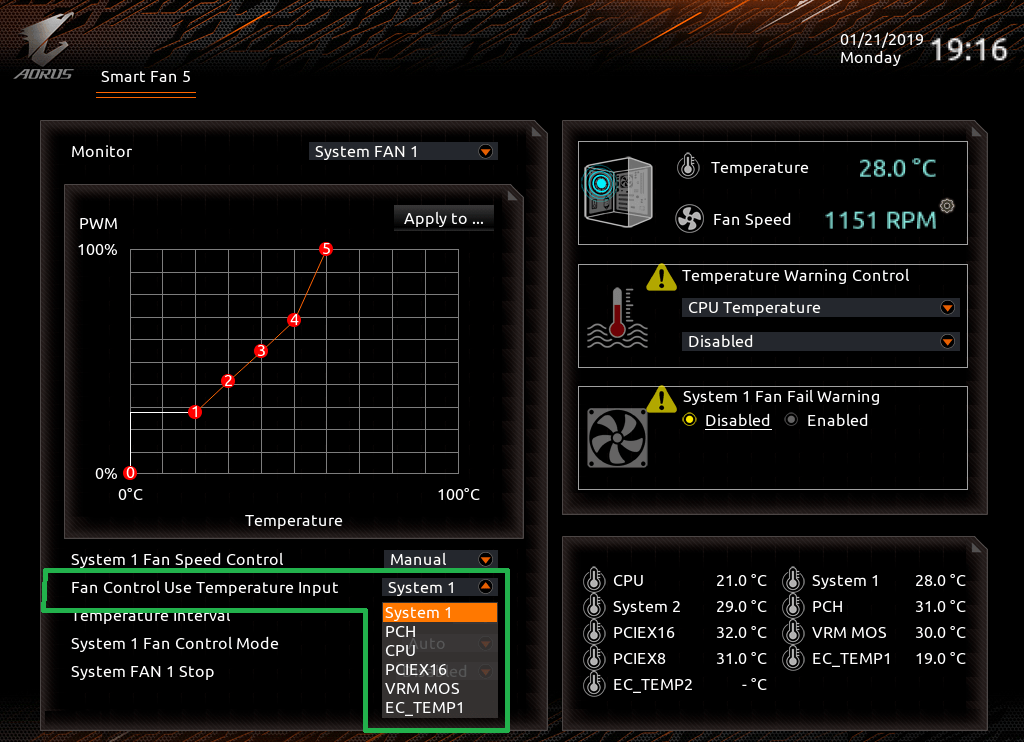Choose EC_TEMP1 from temperature input list

pyautogui.click(x=440, y=707)
